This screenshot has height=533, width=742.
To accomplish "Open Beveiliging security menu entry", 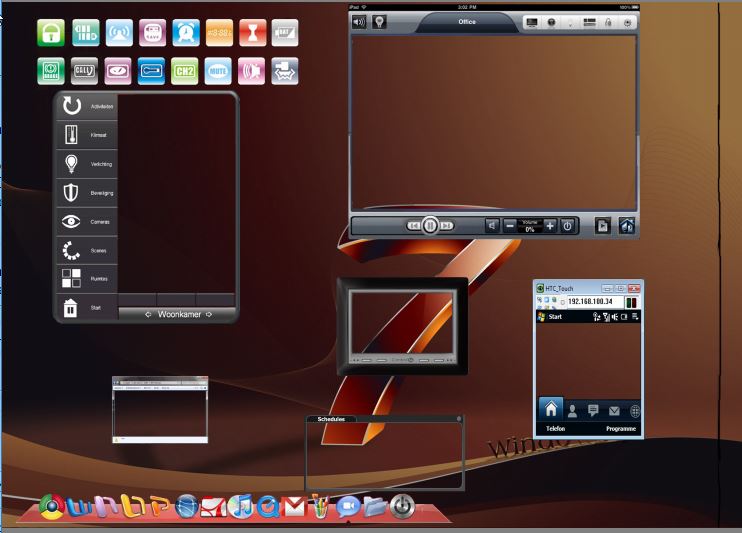I will pos(87,193).
